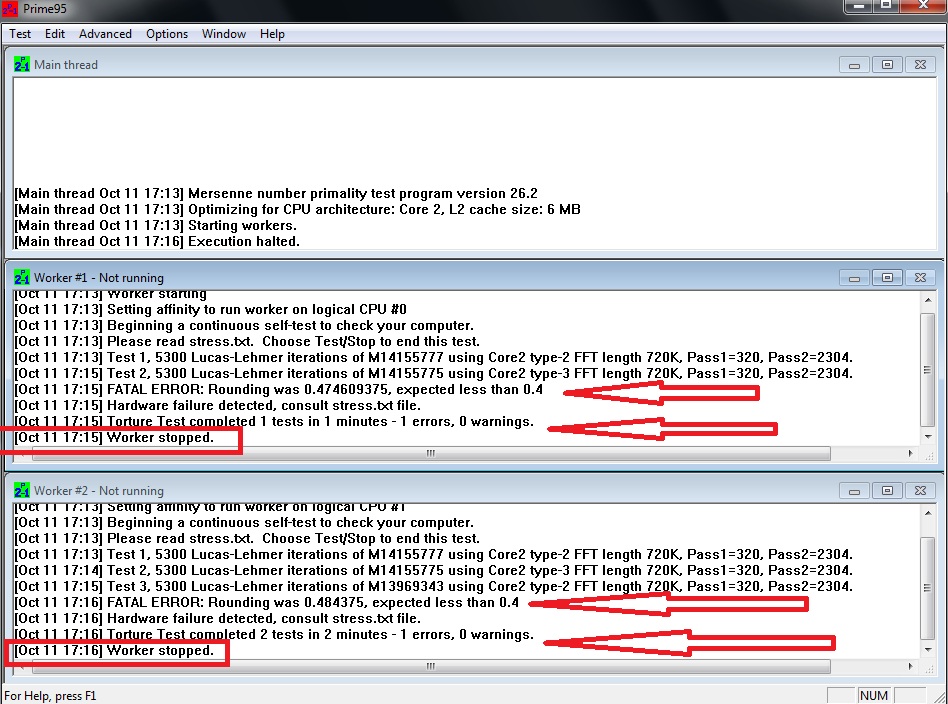Click the 'Starting workers.' log line
This screenshot has height=704, width=948.
pyautogui.click(x=155, y=226)
